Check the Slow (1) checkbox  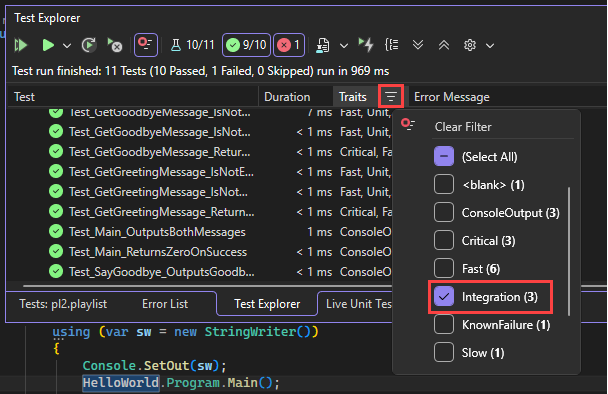pyautogui.click(x=444, y=352)
